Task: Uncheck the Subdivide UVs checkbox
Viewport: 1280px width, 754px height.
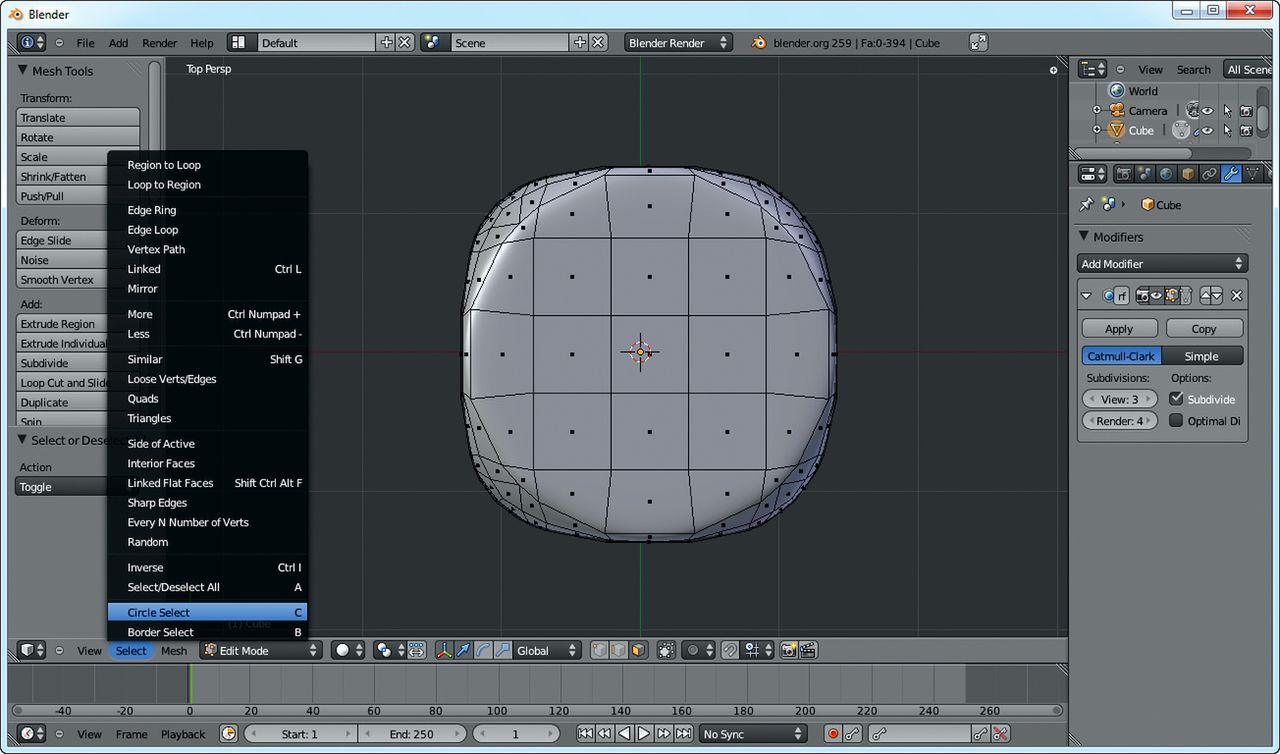Action: 1176,399
